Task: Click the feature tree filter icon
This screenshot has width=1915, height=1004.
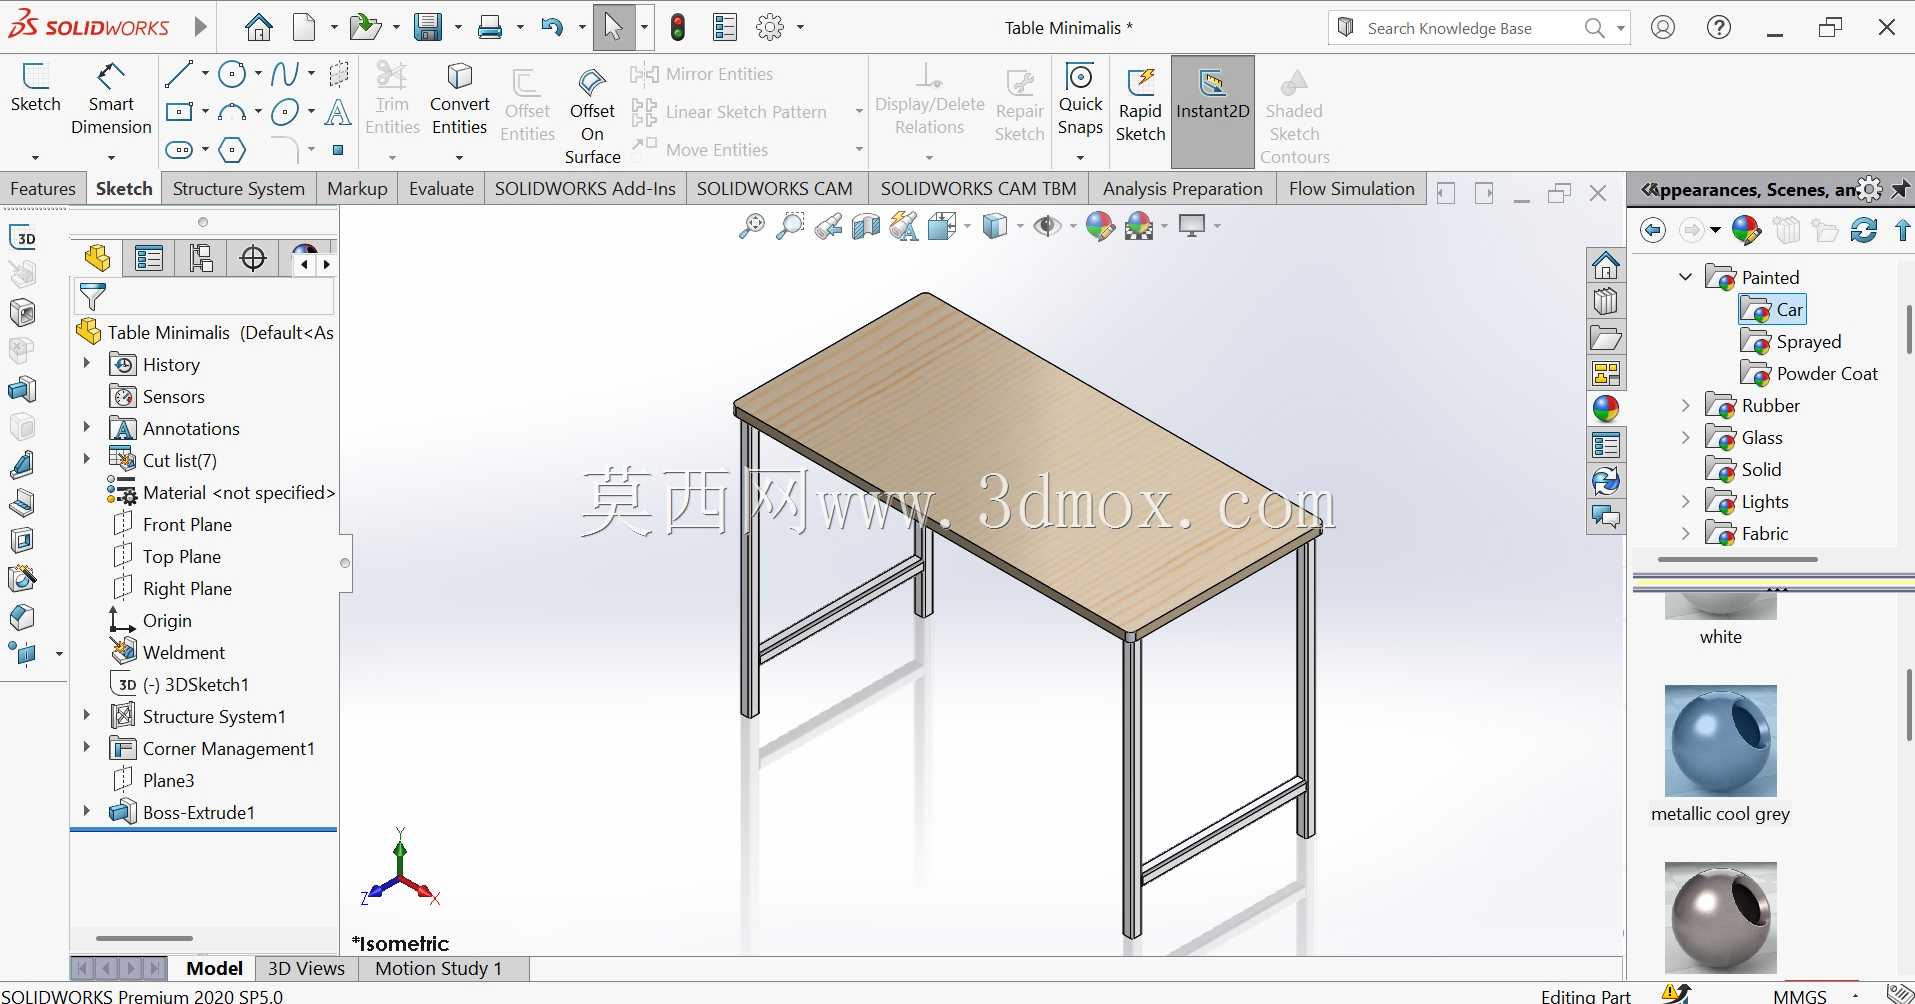Action: (92, 297)
